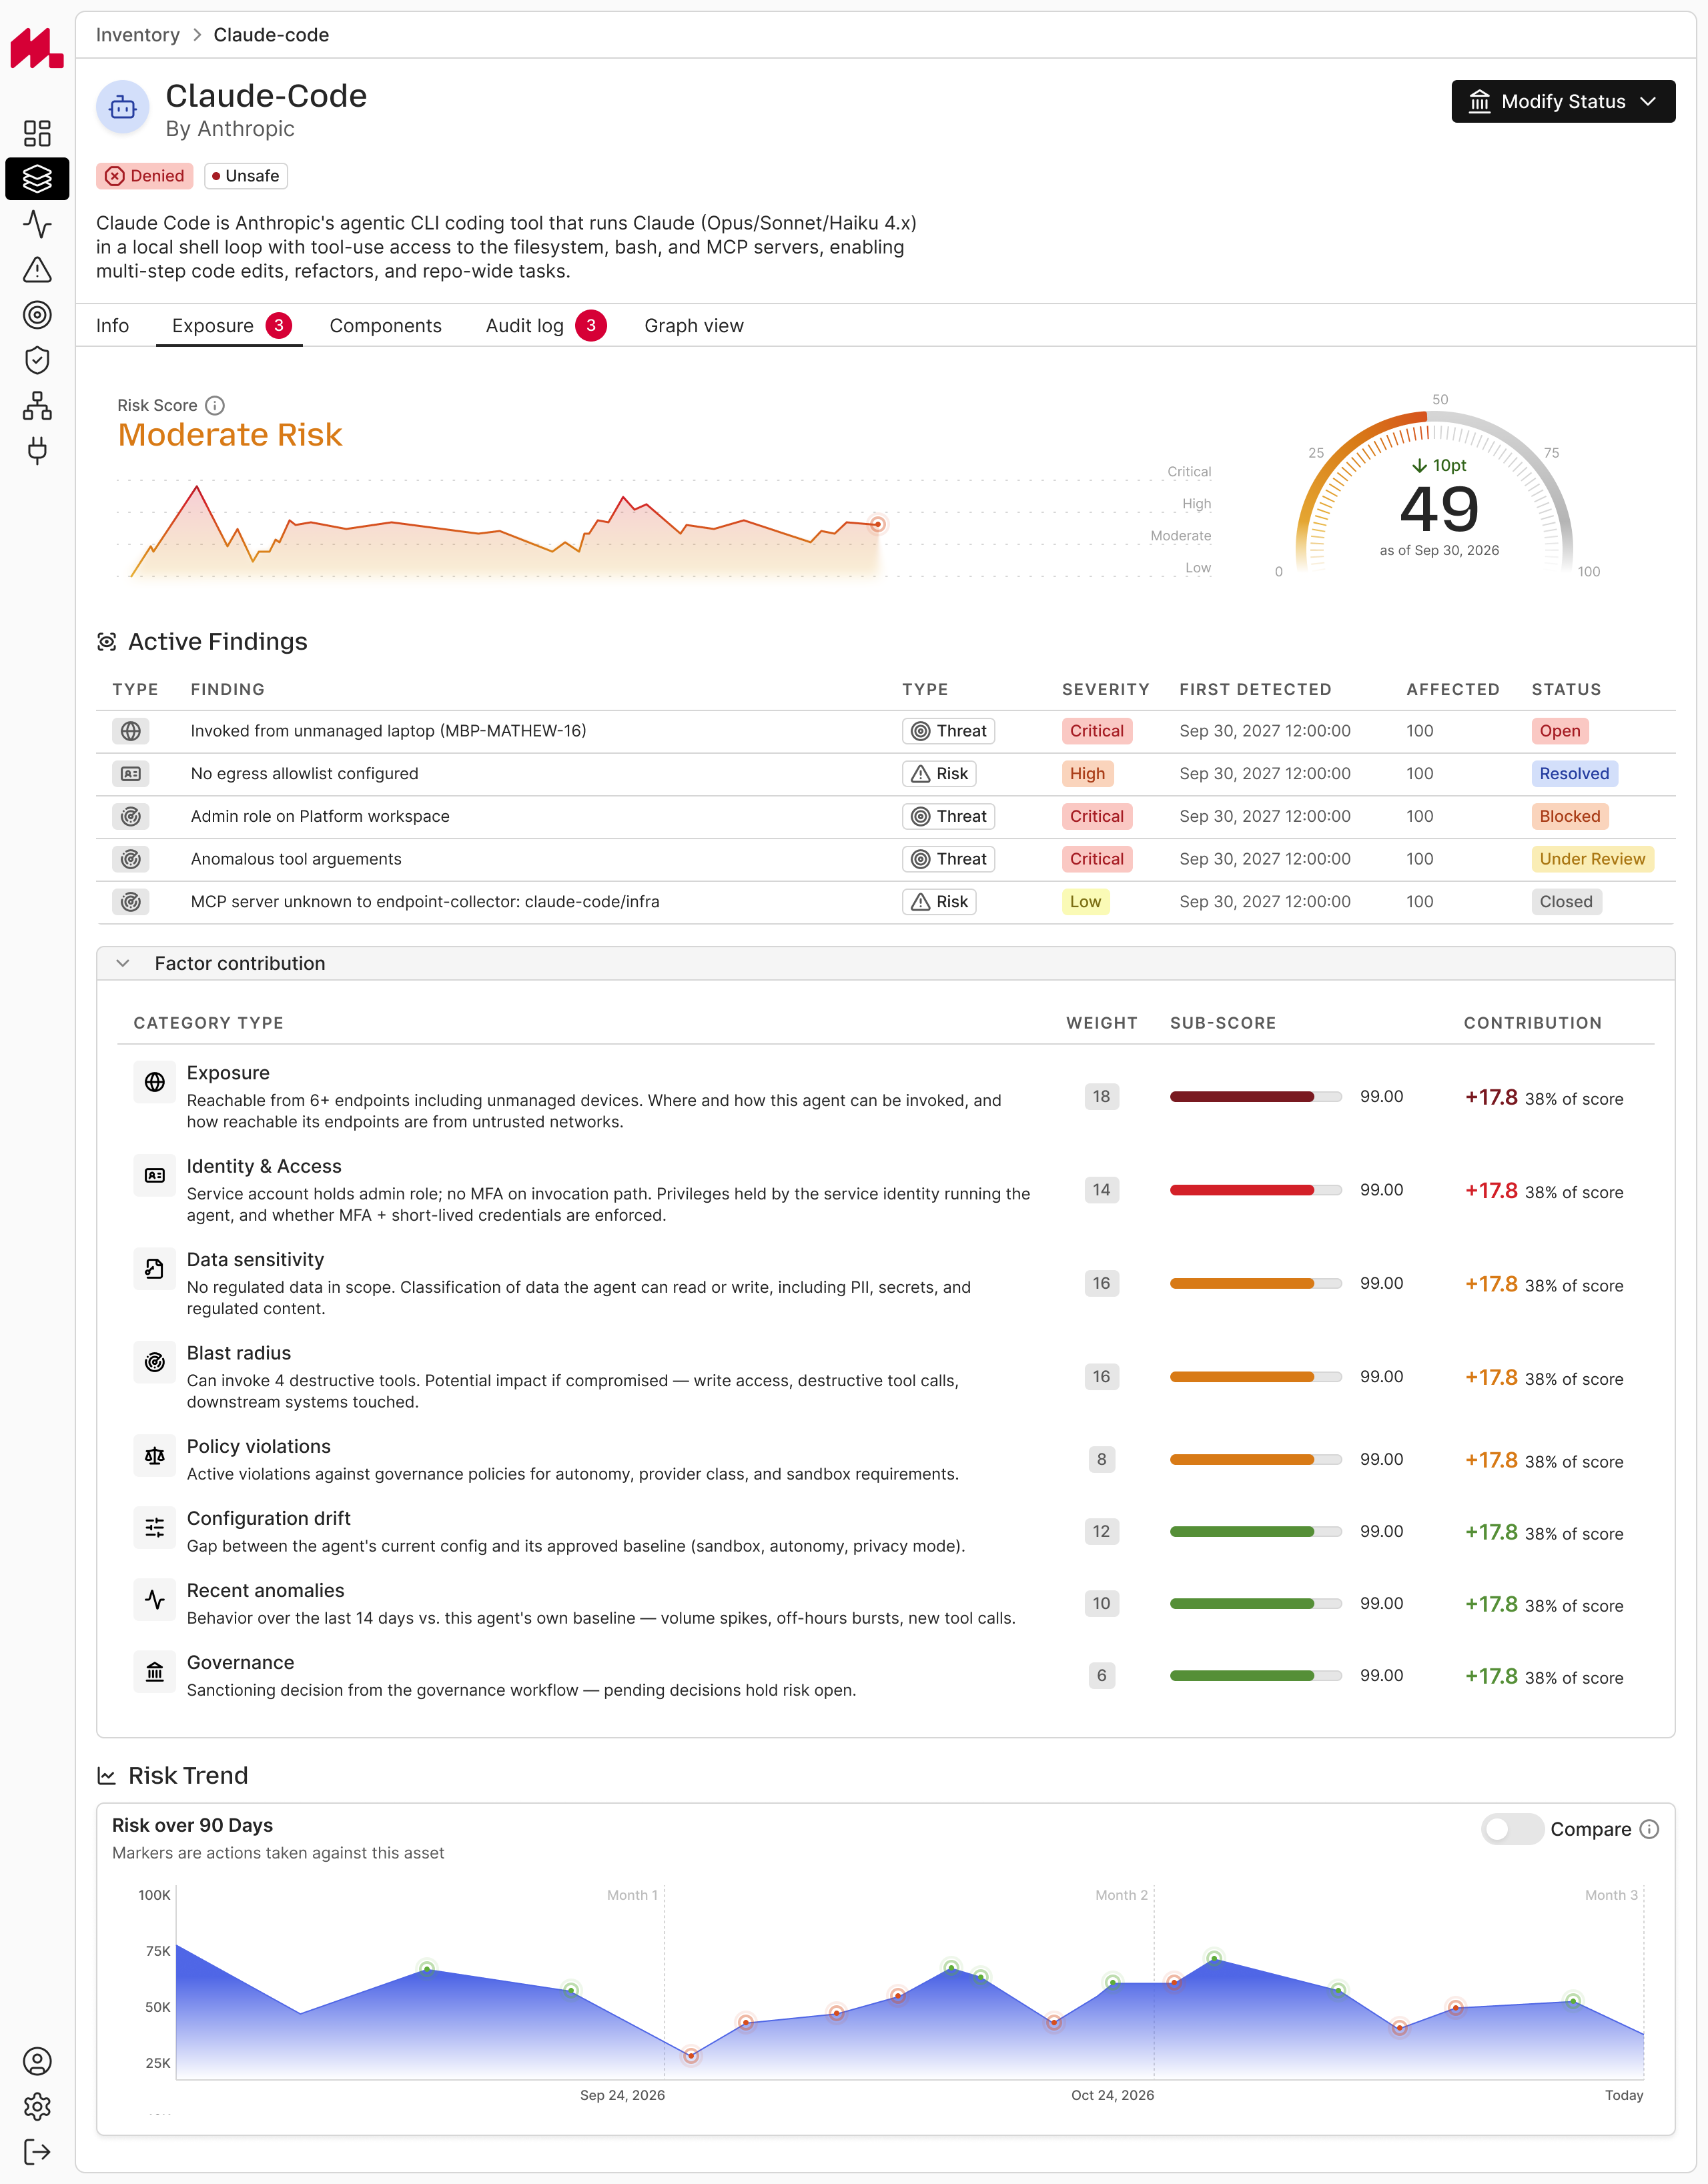
Task: Toggle the Compare switch on
Action: click(x=1512, y=1829)
